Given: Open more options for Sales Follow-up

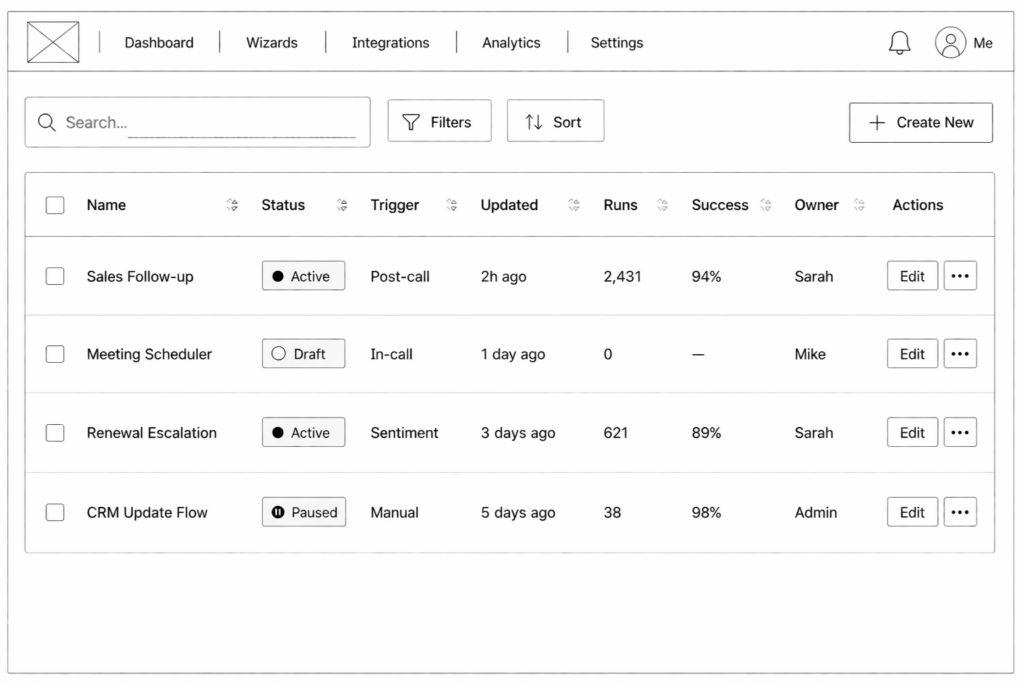Looking at the screenshot, I should (960, 276).
